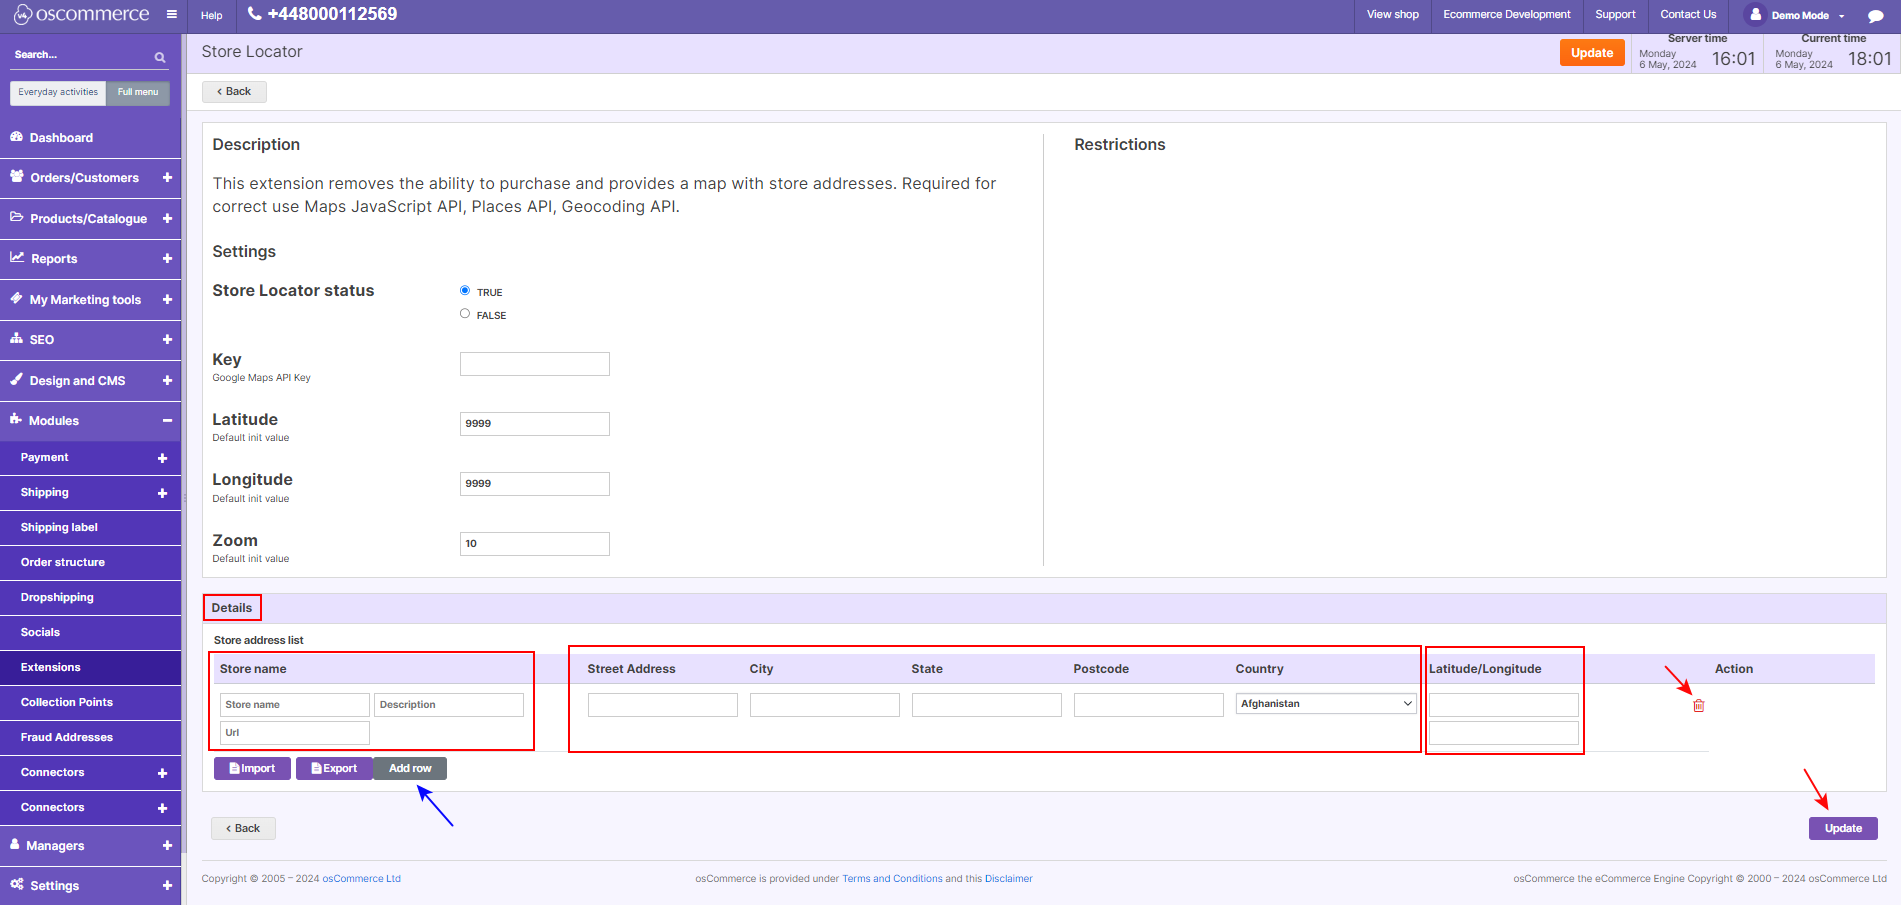Focus the store Url input field
Screen dimensions: 1901x905
pos(295,733)
